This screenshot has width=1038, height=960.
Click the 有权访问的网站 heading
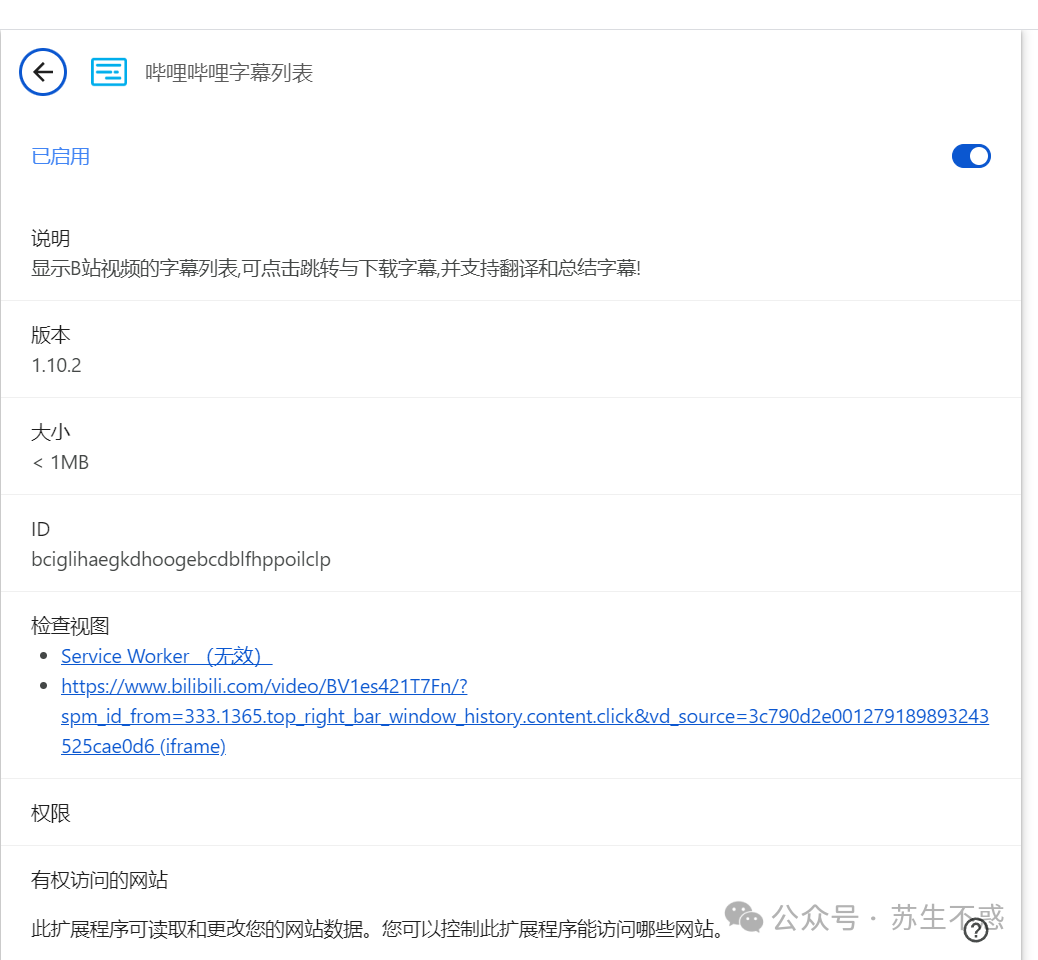[x=99, y=880]
